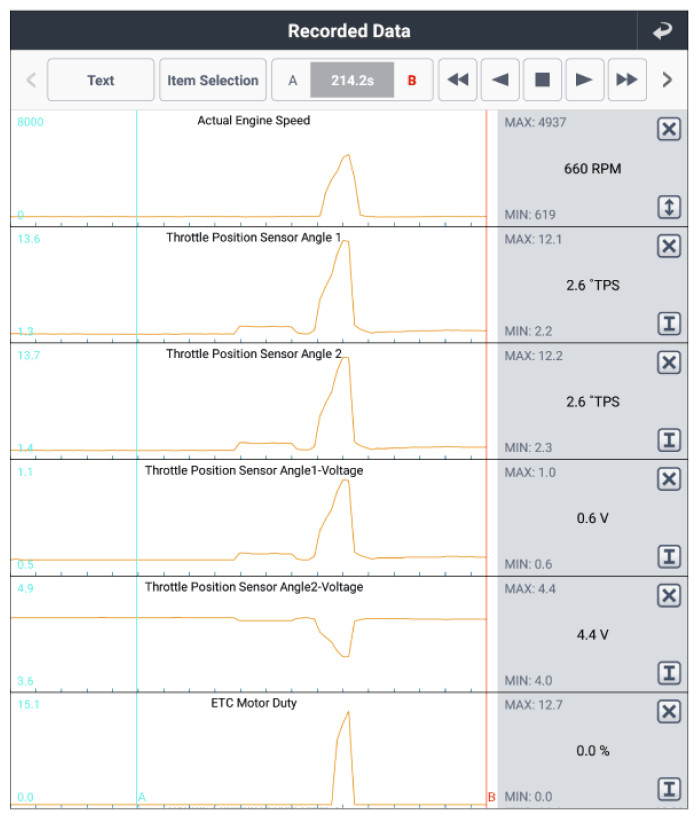The width and height of the screenshot is (698, 819).
Task: Click MAX: 12.2 reading
Action: pos(533,356)
